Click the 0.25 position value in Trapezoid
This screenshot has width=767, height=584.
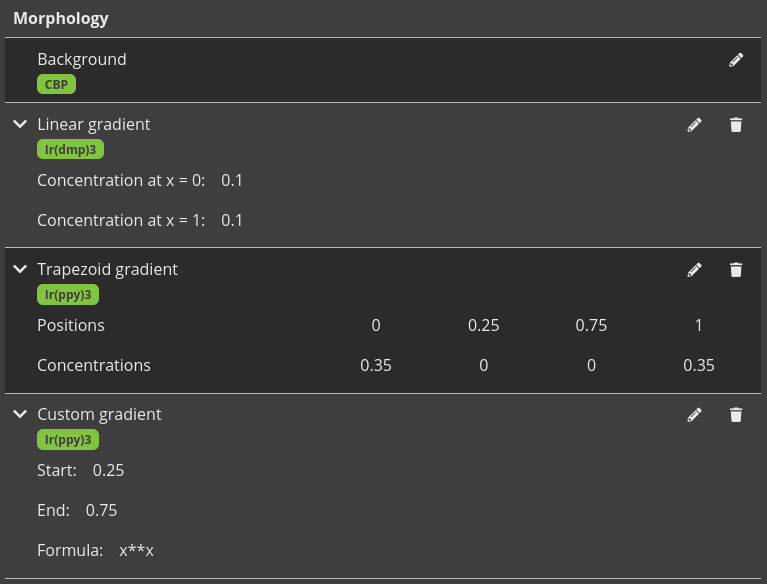click(483, 325)
